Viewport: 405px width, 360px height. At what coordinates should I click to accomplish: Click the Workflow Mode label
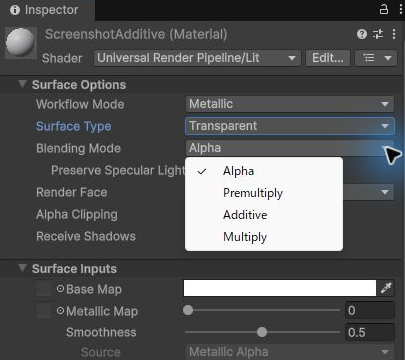pyautogui.click(x=80, y=104)
